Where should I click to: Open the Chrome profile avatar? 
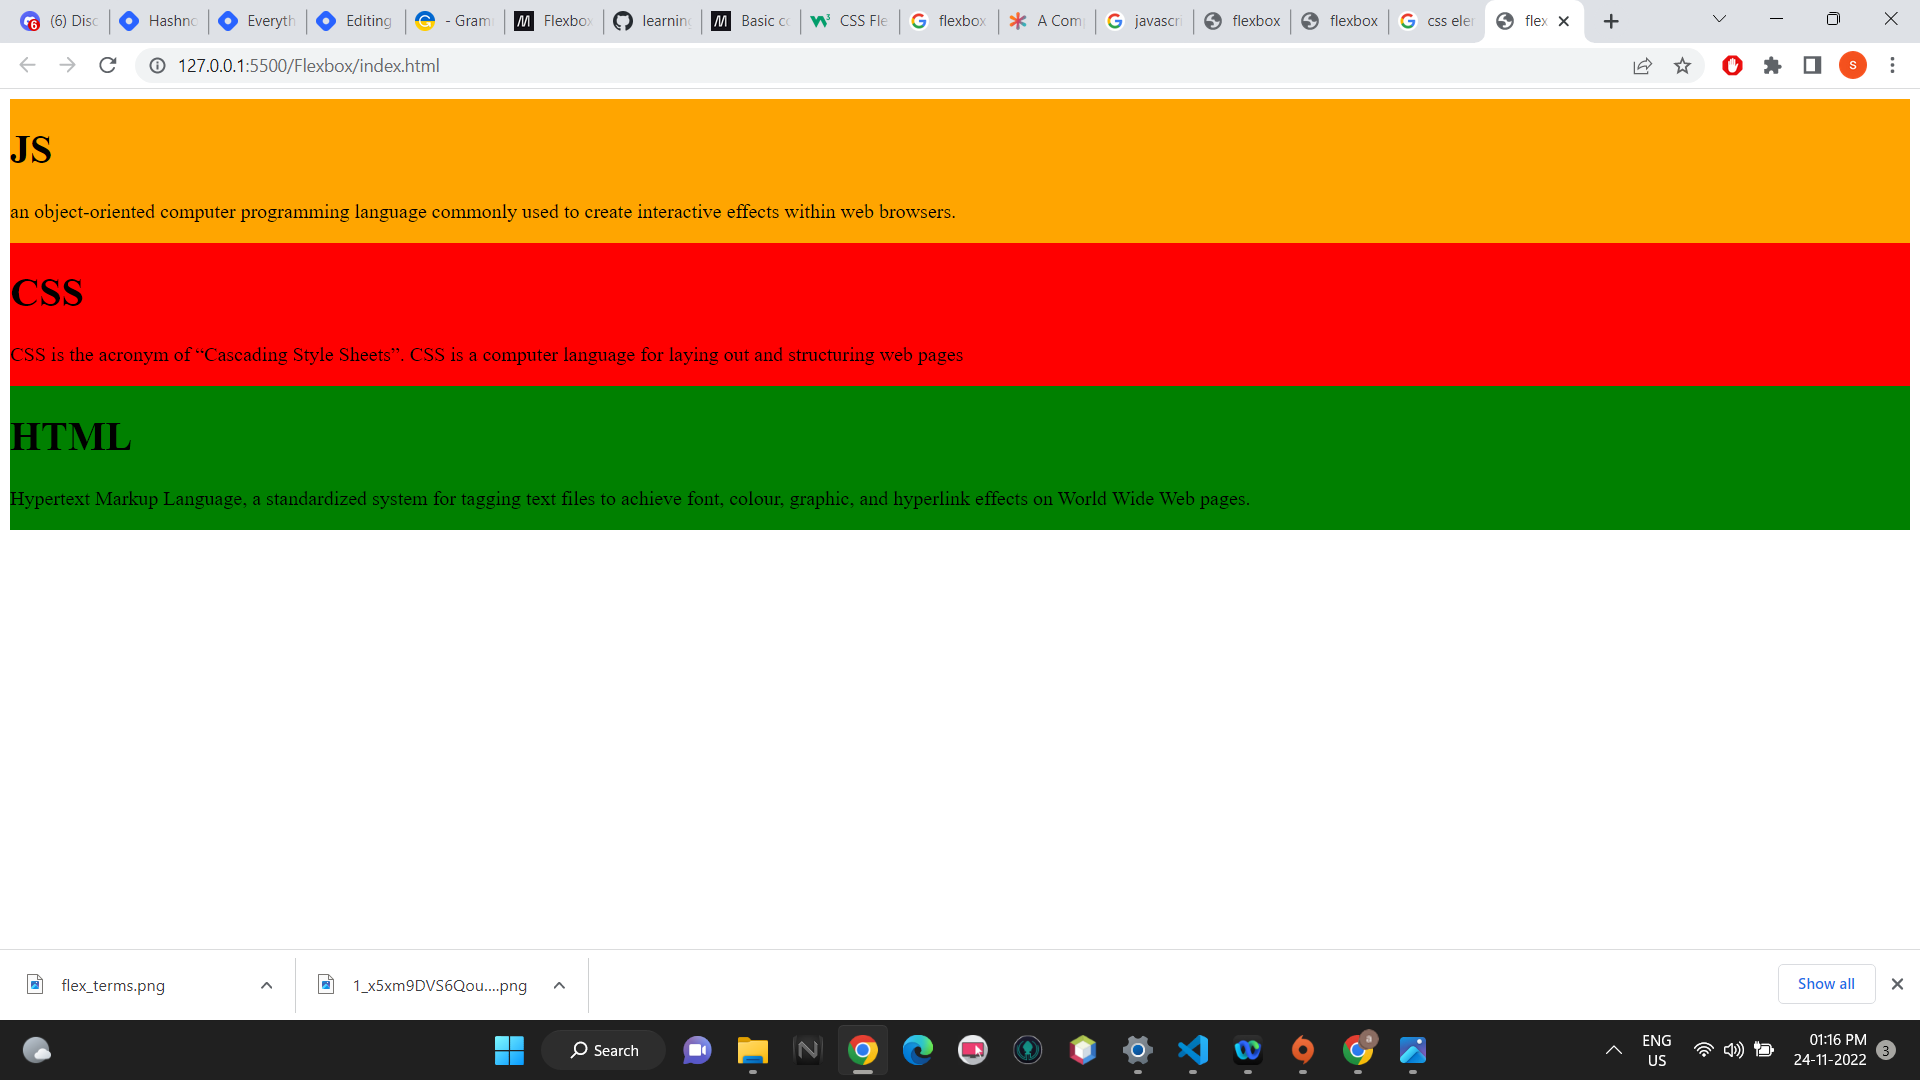tap(1853, 66)
